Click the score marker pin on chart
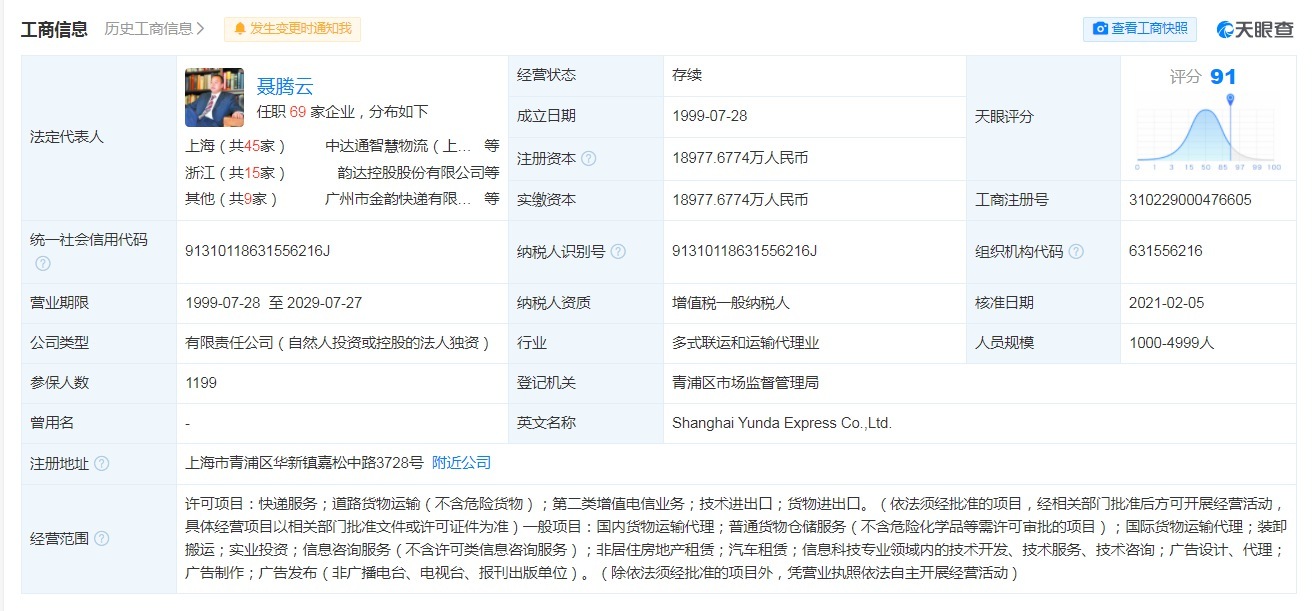 pos(1230,99)
